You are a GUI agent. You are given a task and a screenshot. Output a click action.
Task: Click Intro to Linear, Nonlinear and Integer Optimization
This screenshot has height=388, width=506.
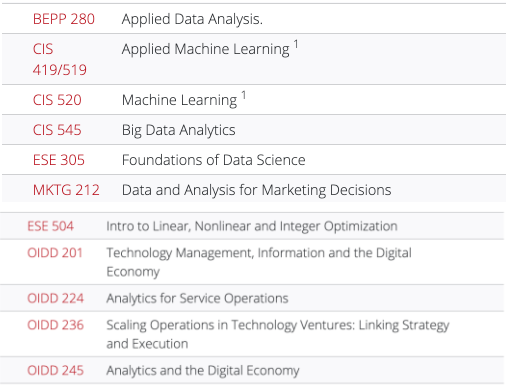pyautogui.click(x=252, y=226)
